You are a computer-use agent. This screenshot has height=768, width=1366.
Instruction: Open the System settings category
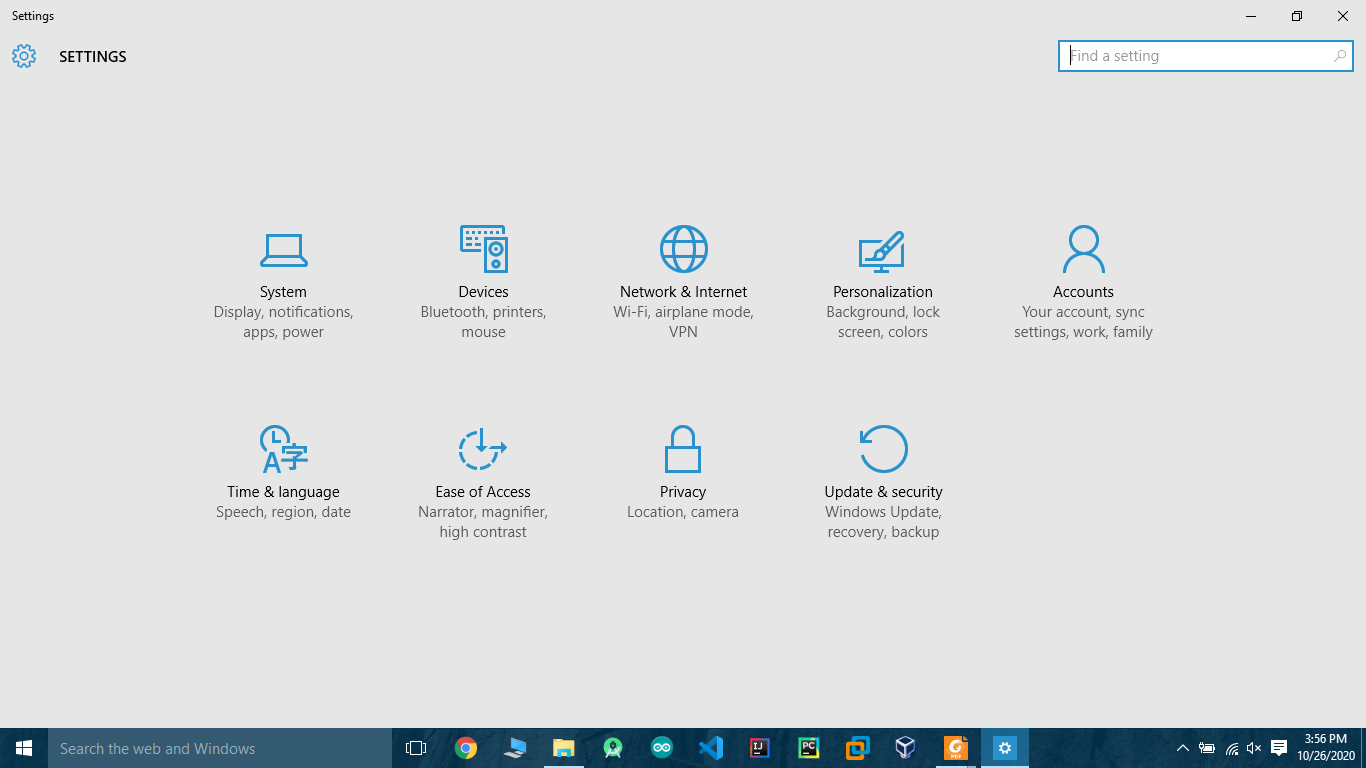coord(283,283)
